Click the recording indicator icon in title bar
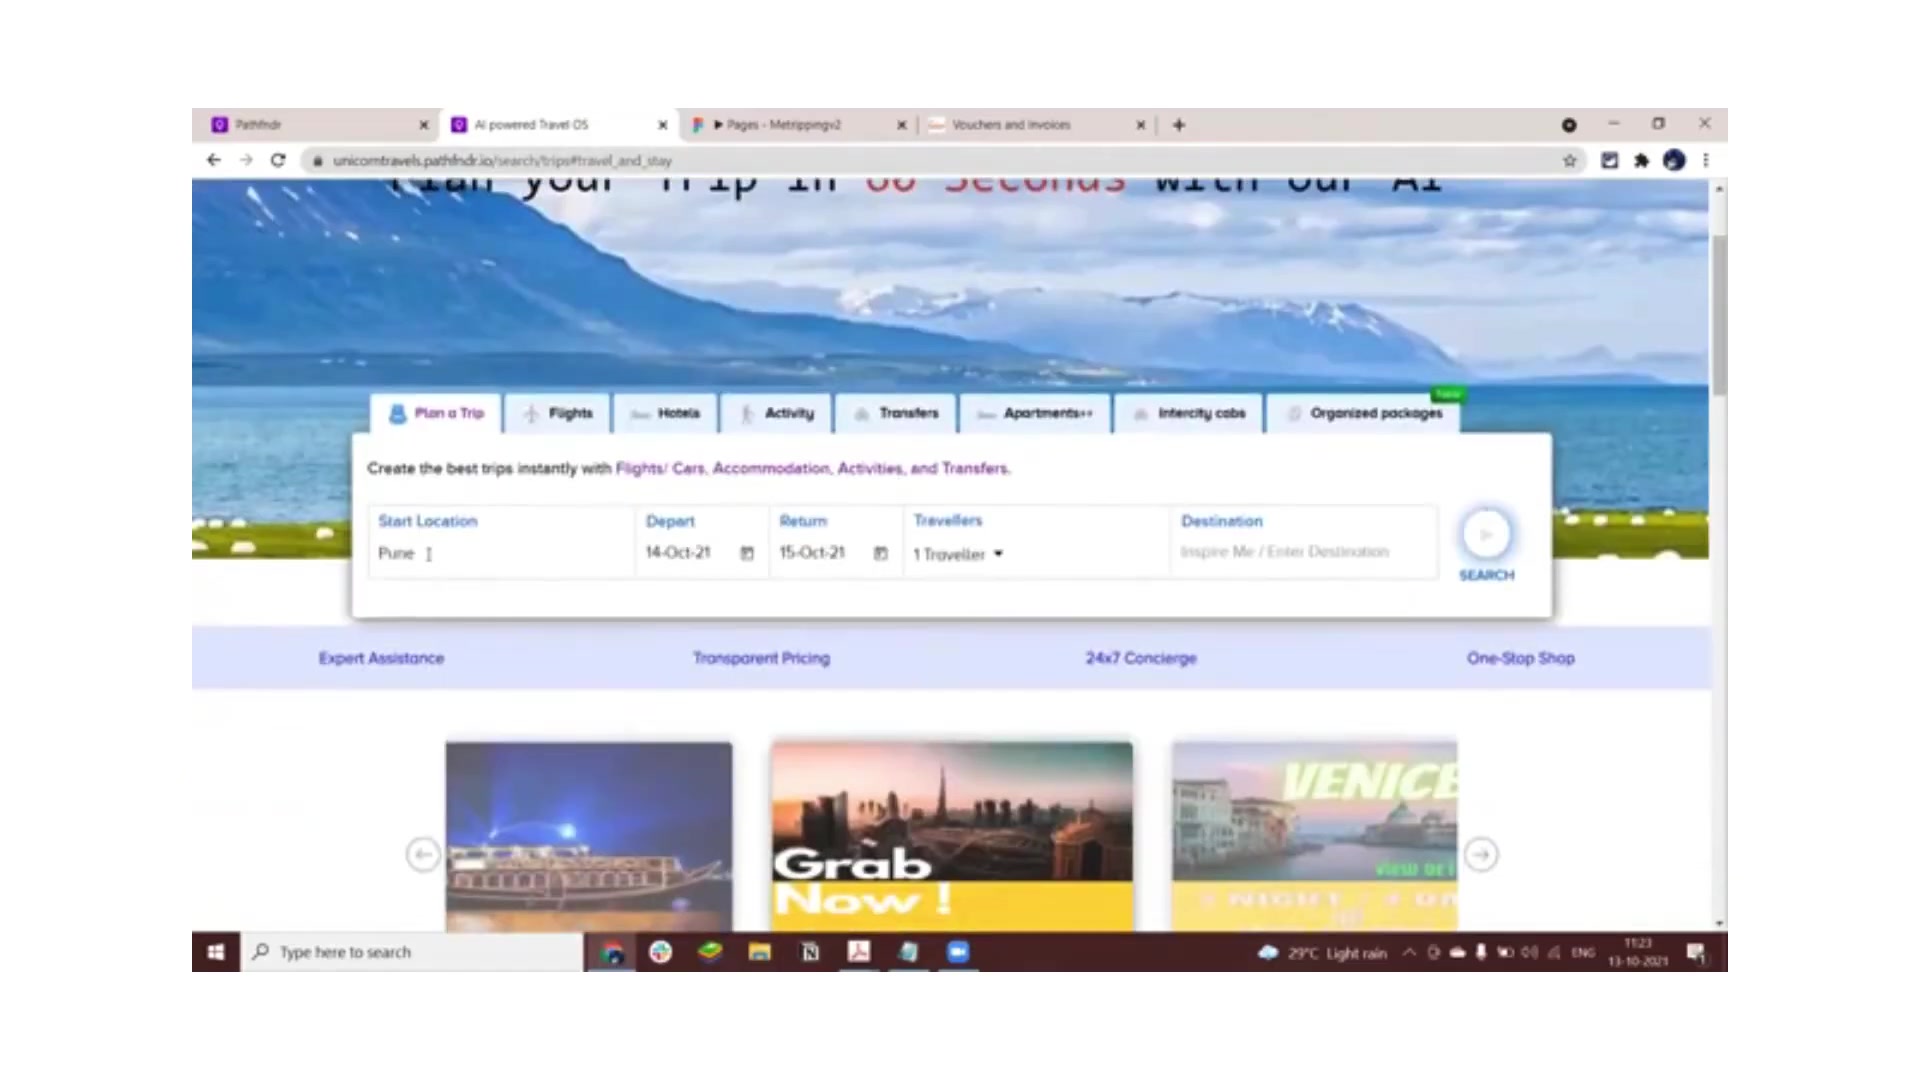The width and height of the screenshot is (1920, 1080). 1569,125
